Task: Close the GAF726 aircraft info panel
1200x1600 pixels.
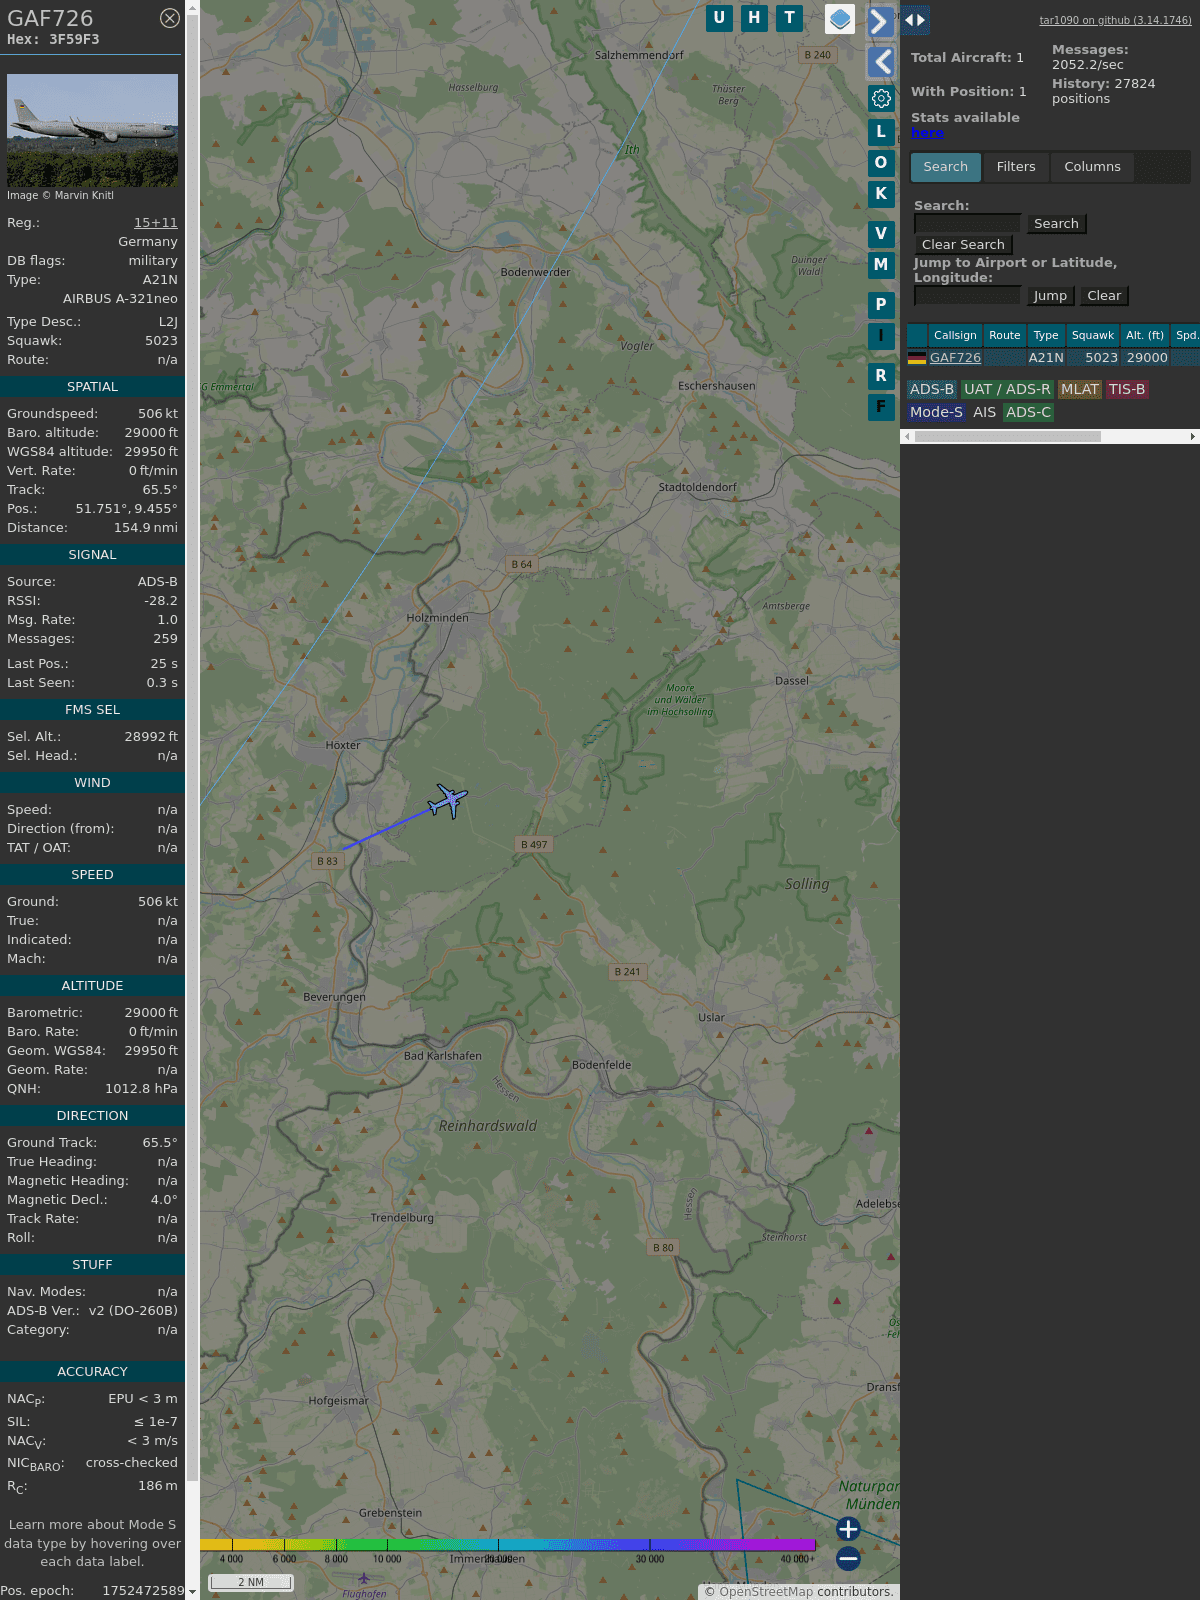Action: [x=170, y=18]
